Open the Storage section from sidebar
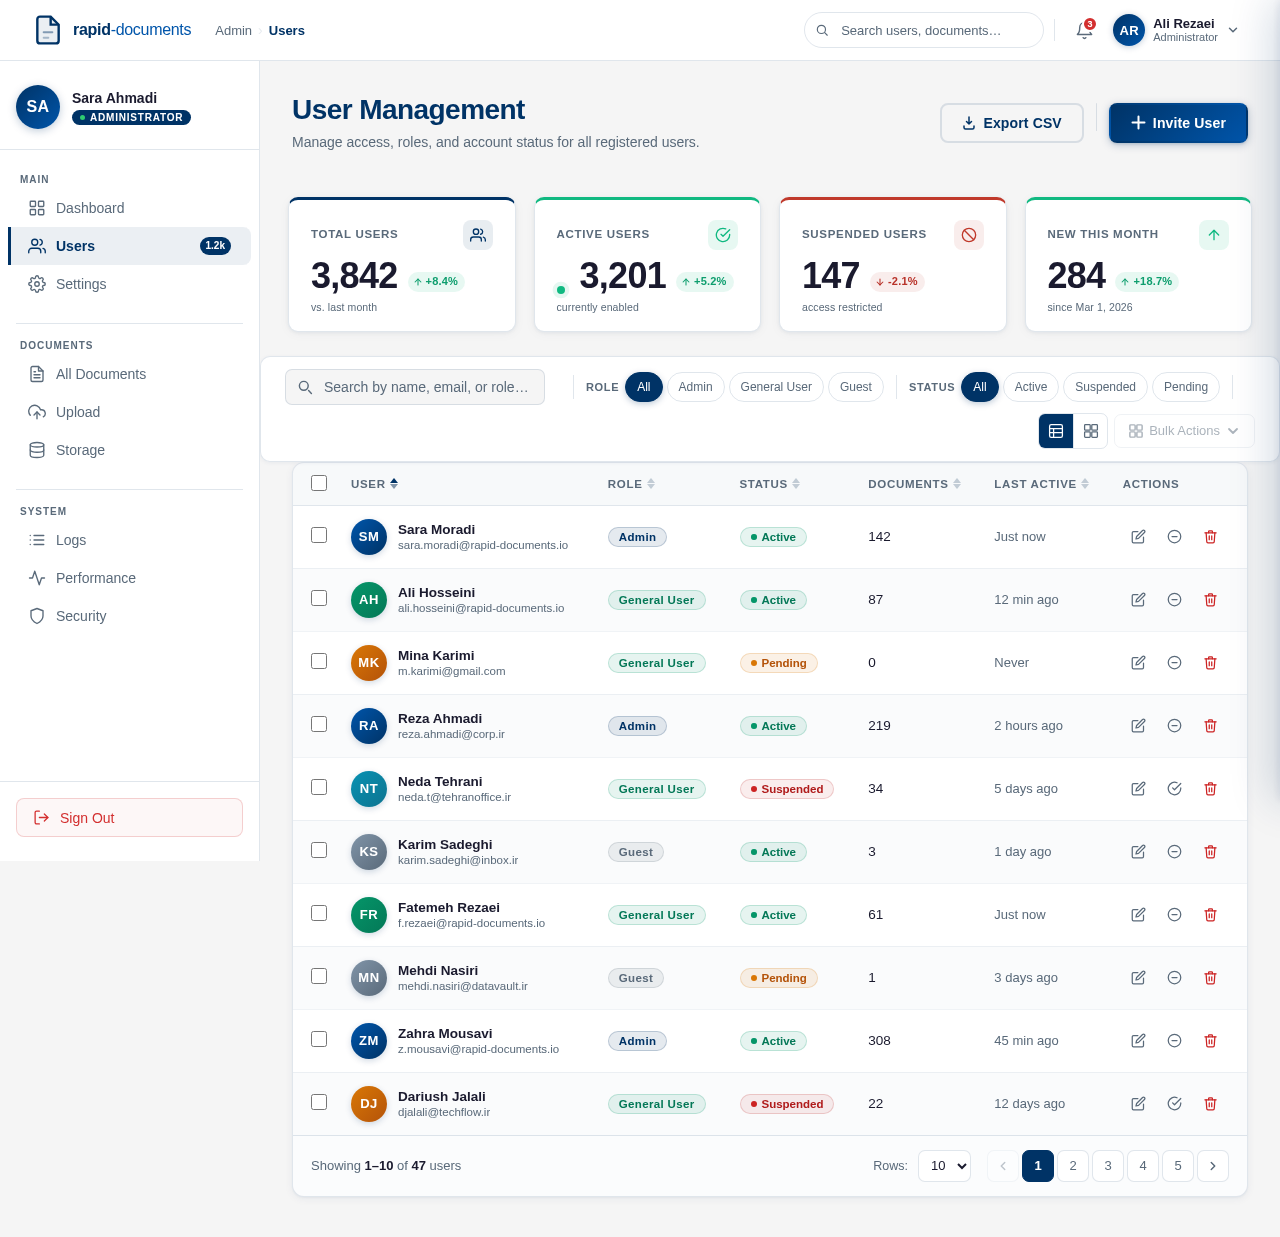Screen dimensions: 1280x1237 coord(79,450)
